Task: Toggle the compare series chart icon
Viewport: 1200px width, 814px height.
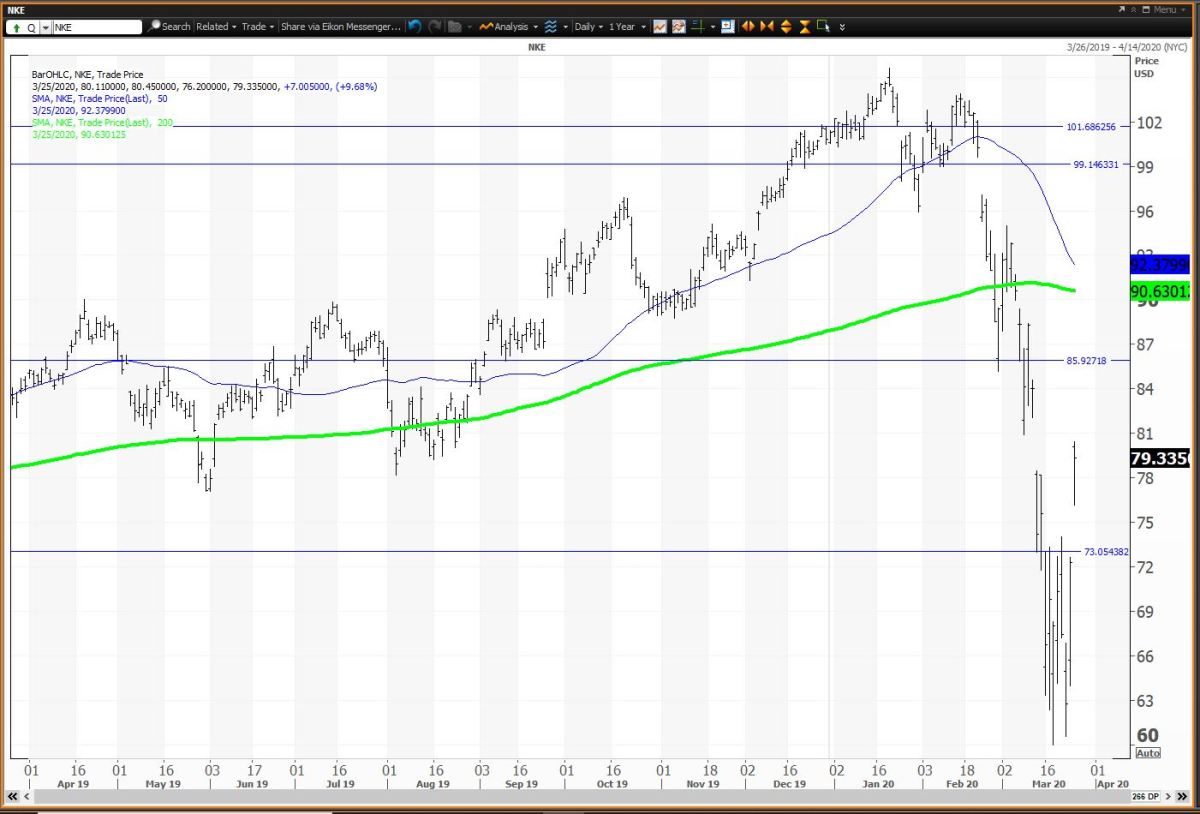Action: (x=678, y=27)
